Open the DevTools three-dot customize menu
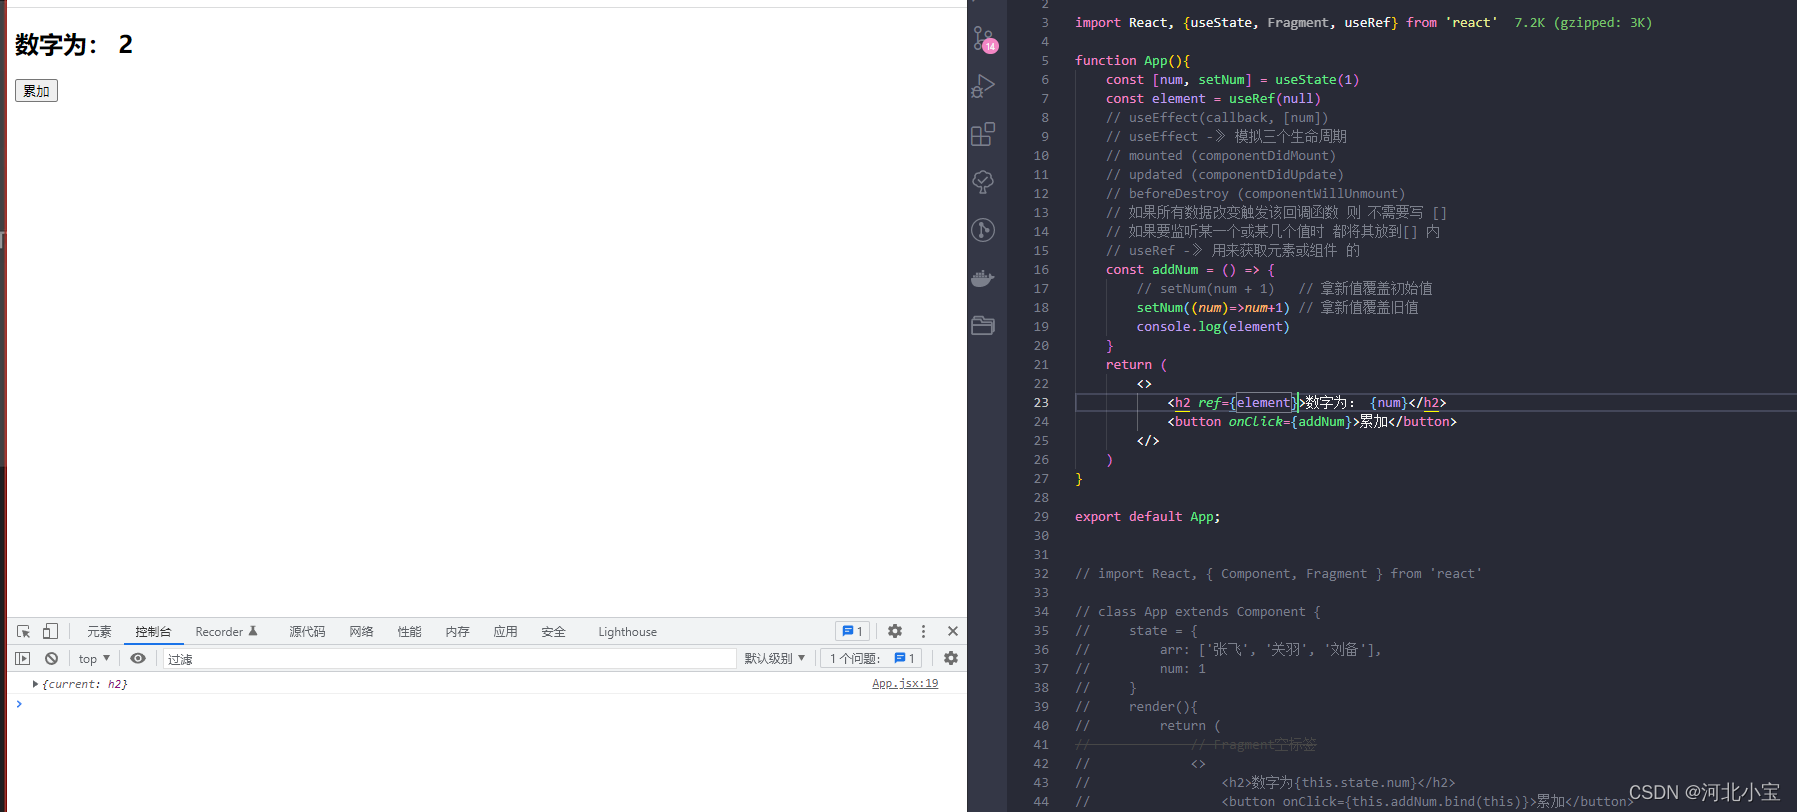Image resolution: width=1797 pixels, height=812 pixels. click(x=923, y=631)
